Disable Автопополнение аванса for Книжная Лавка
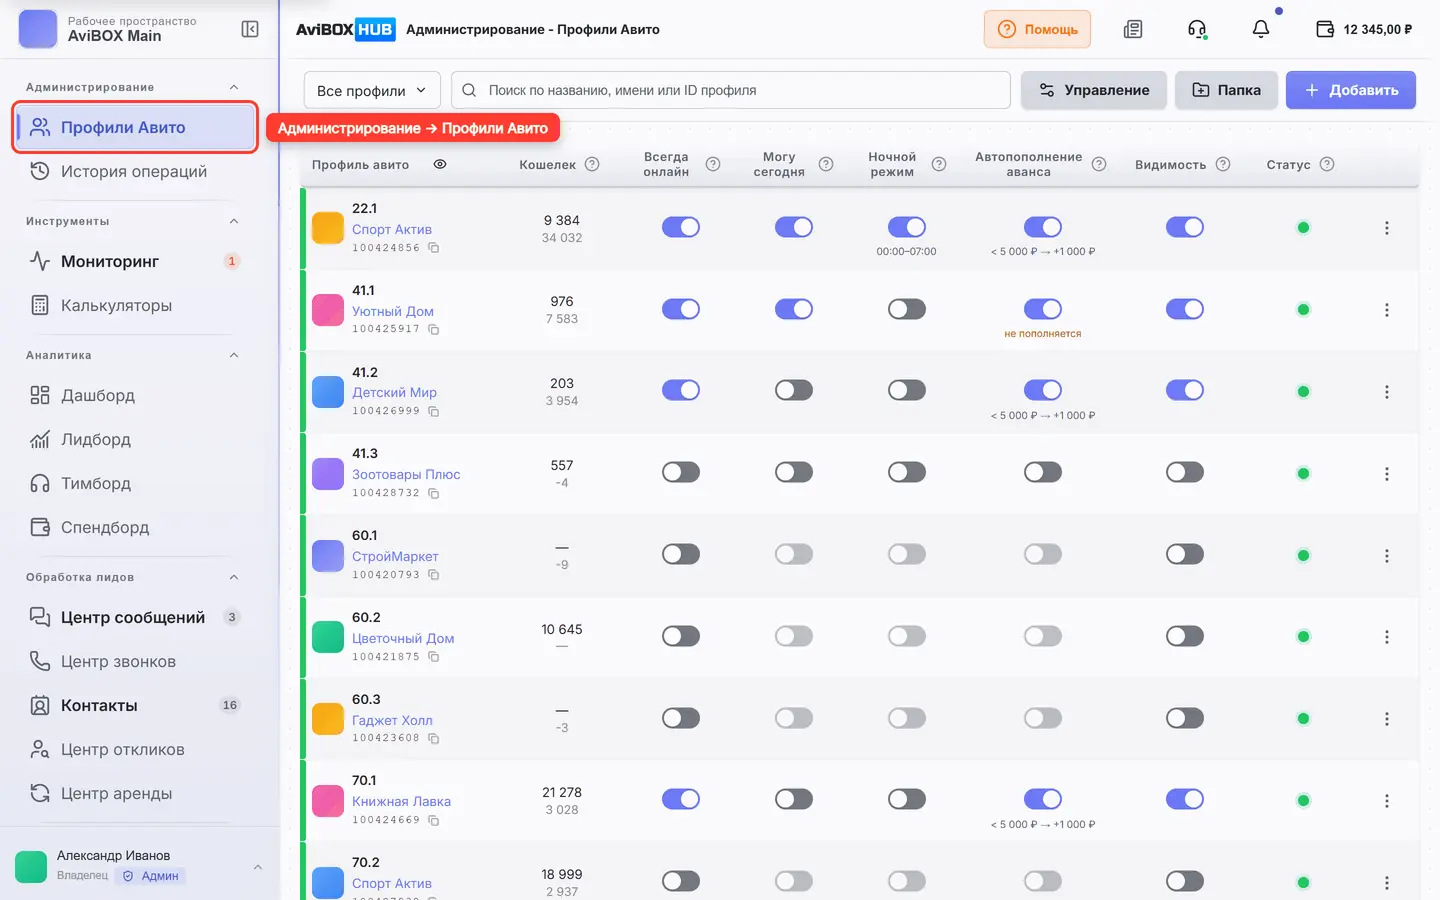Screen dimensions: 1440x900 (1043, 799)
